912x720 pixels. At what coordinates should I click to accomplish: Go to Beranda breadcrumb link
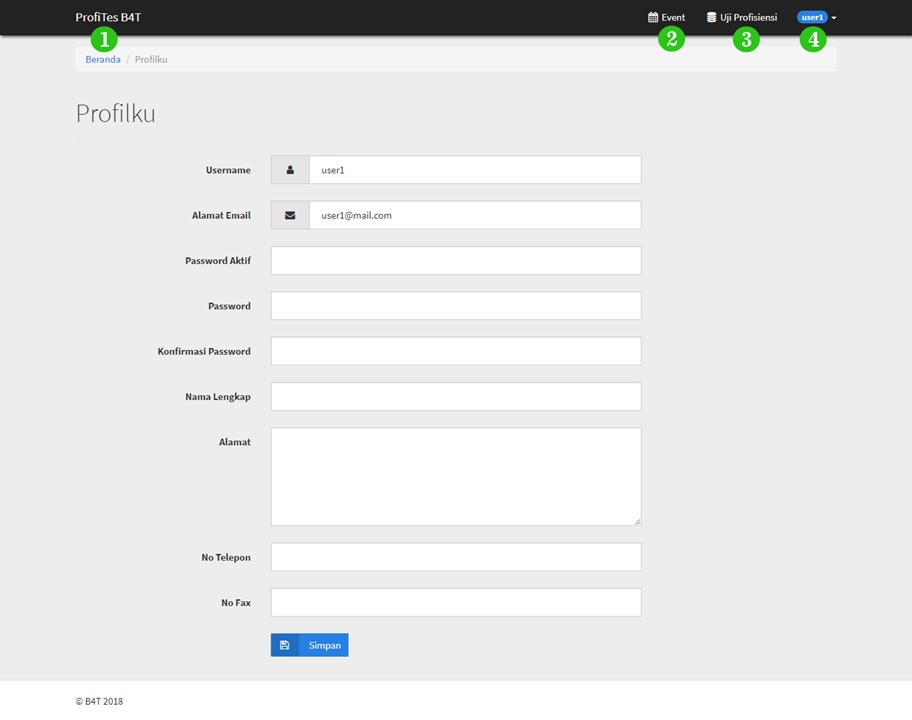103,59
